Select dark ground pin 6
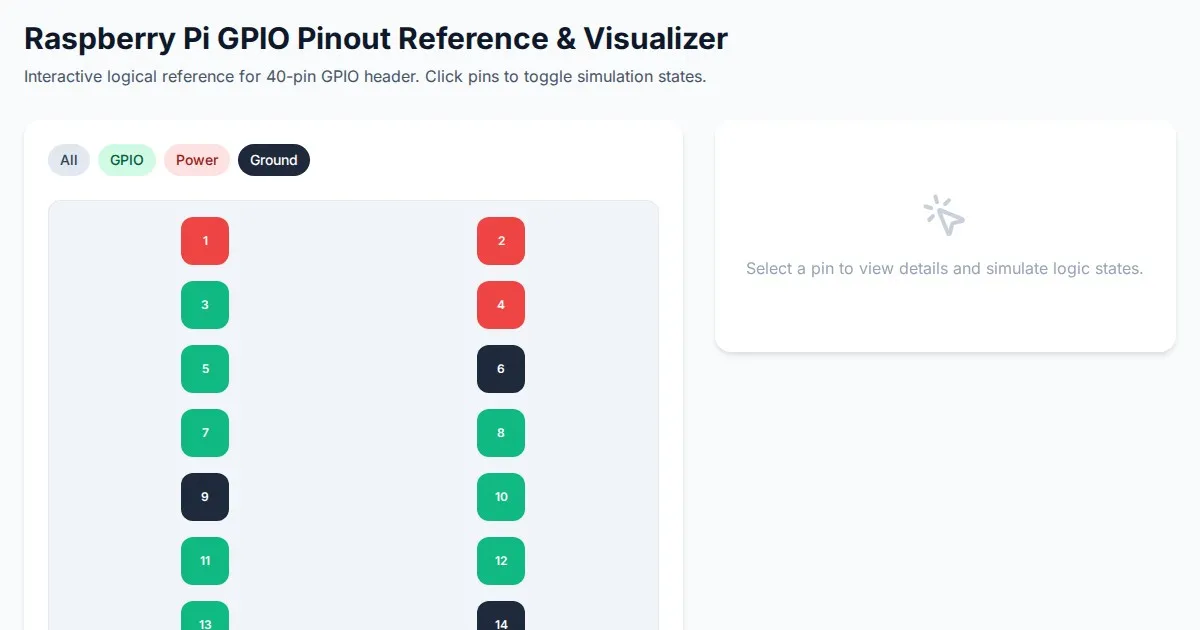The width and height of the screenshot is (1200, 630). [501, 369]
